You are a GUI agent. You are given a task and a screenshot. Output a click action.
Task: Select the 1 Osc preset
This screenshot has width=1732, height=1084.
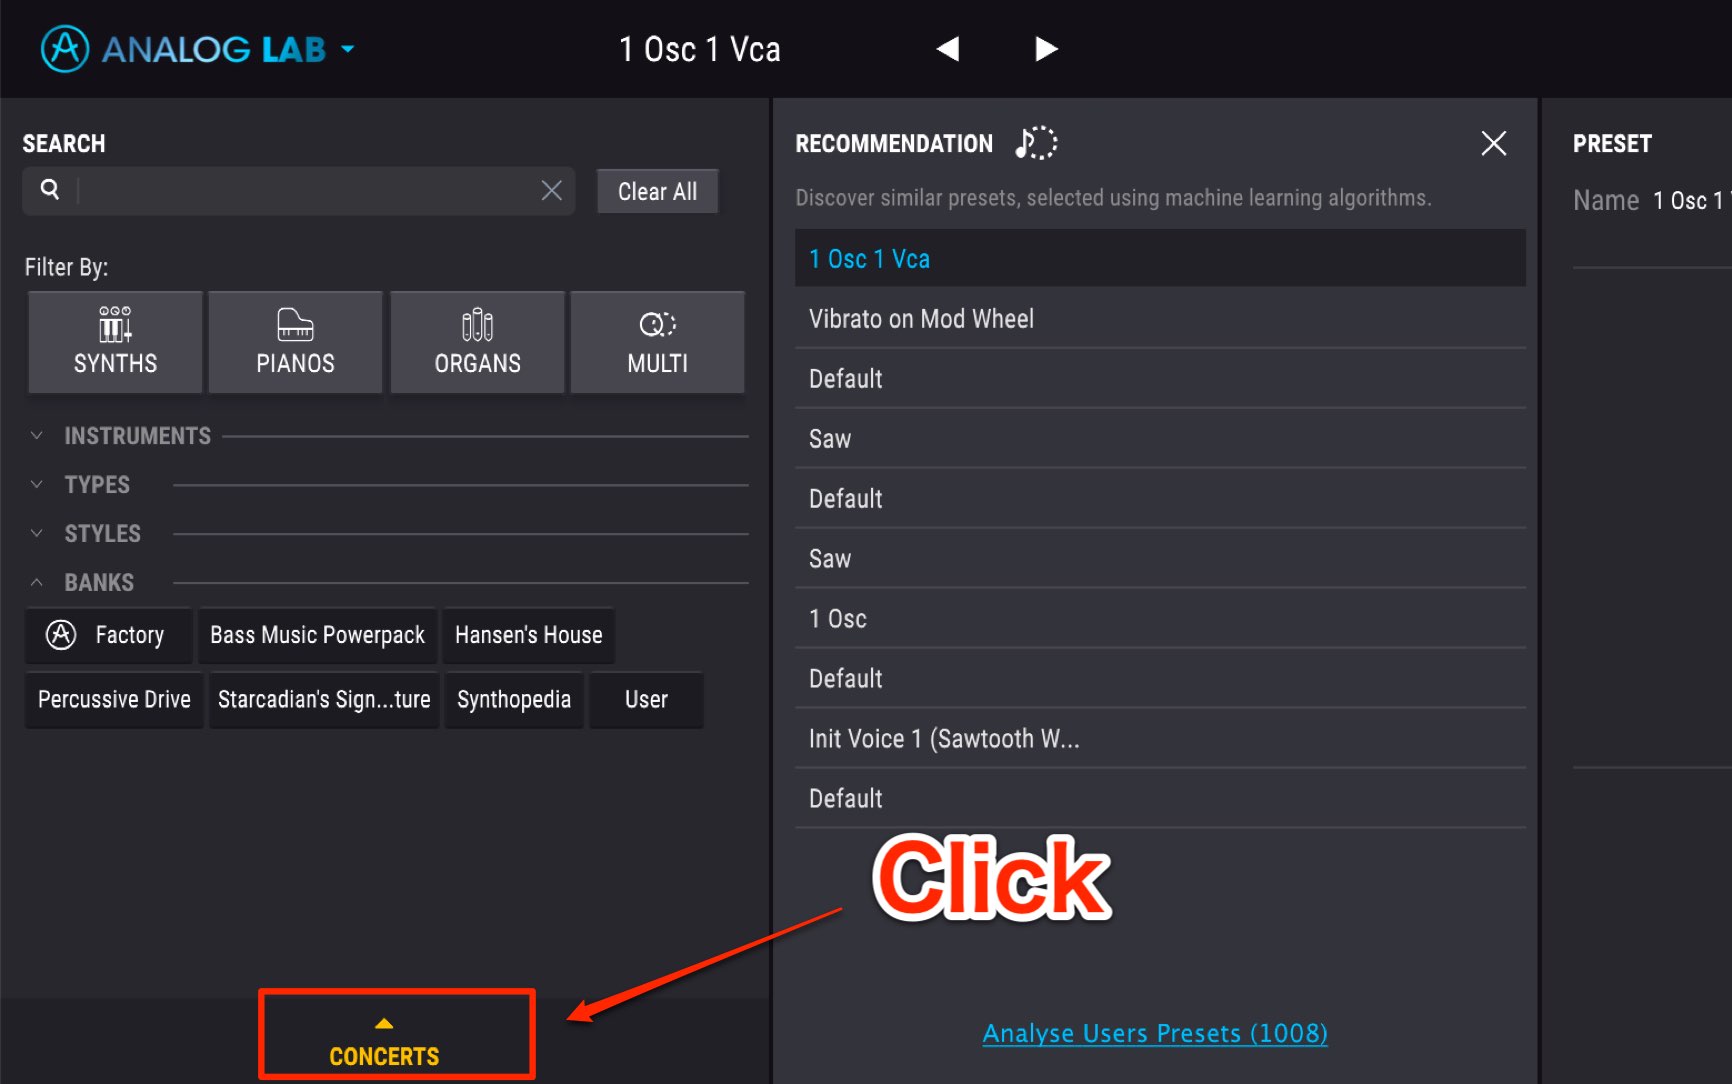tap(1160, 619)
